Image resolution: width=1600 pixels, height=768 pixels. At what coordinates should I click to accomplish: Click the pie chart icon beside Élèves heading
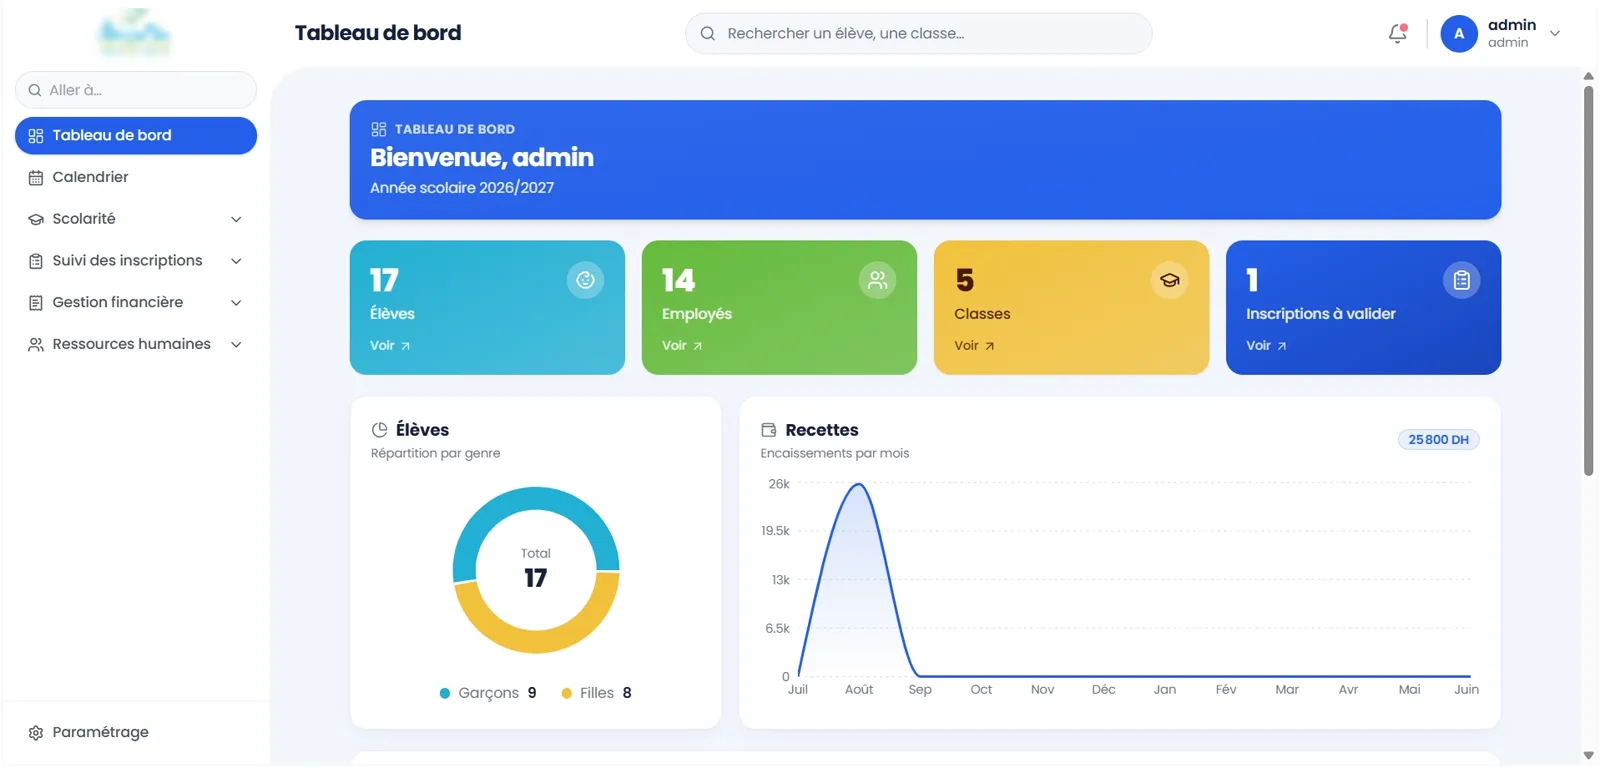click(379, 430)
